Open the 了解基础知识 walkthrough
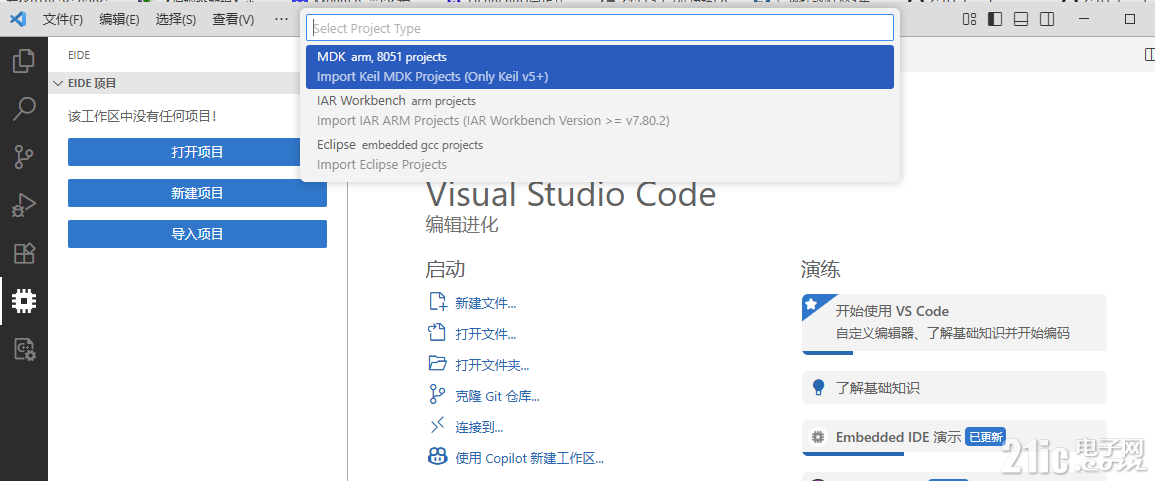 tap(954, 387)
